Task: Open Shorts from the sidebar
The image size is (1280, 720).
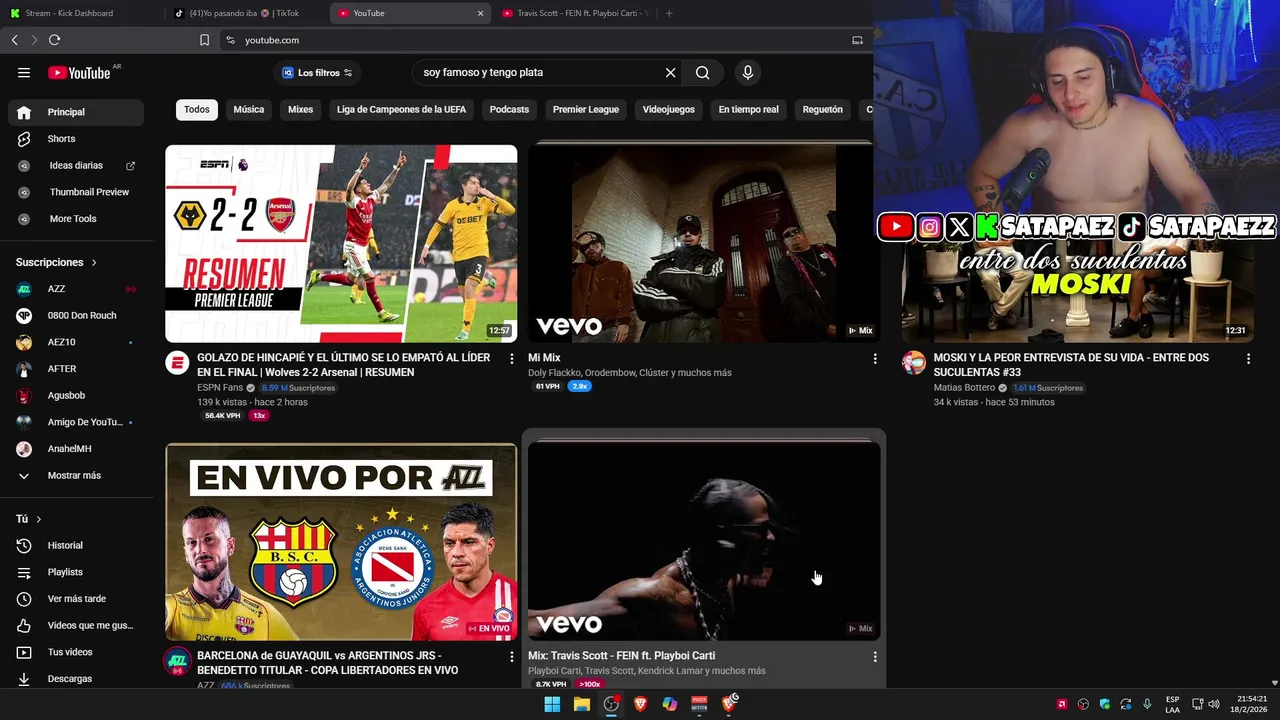Action: 76,139
